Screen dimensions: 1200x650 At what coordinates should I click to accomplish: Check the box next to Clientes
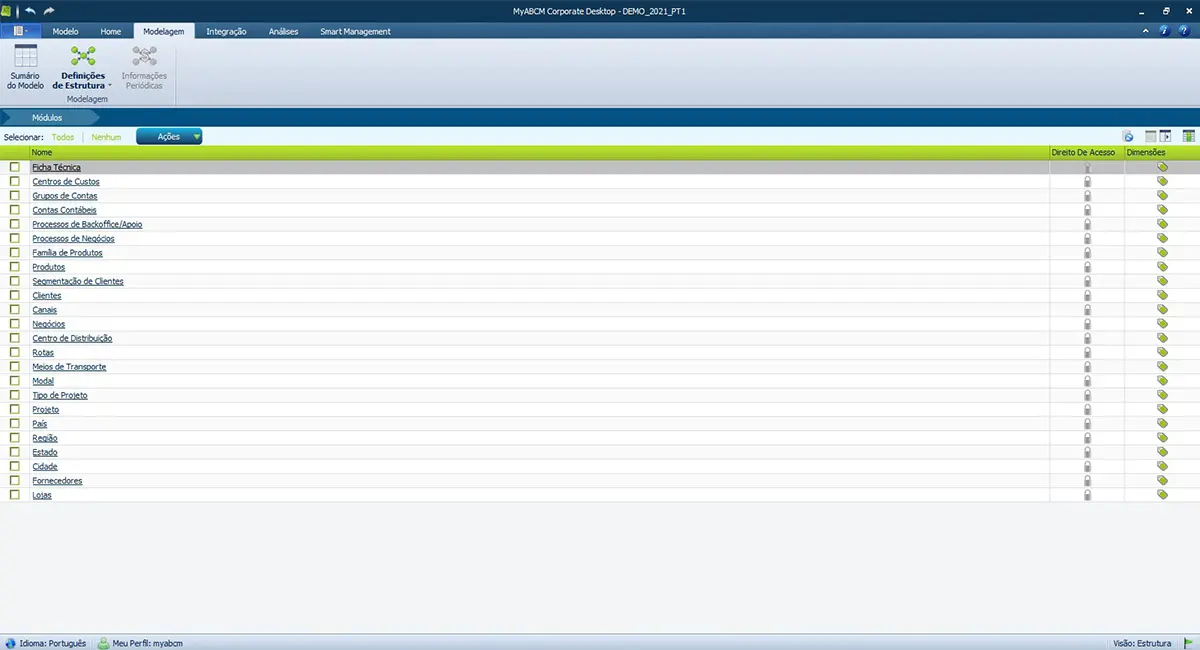point(15,296)
